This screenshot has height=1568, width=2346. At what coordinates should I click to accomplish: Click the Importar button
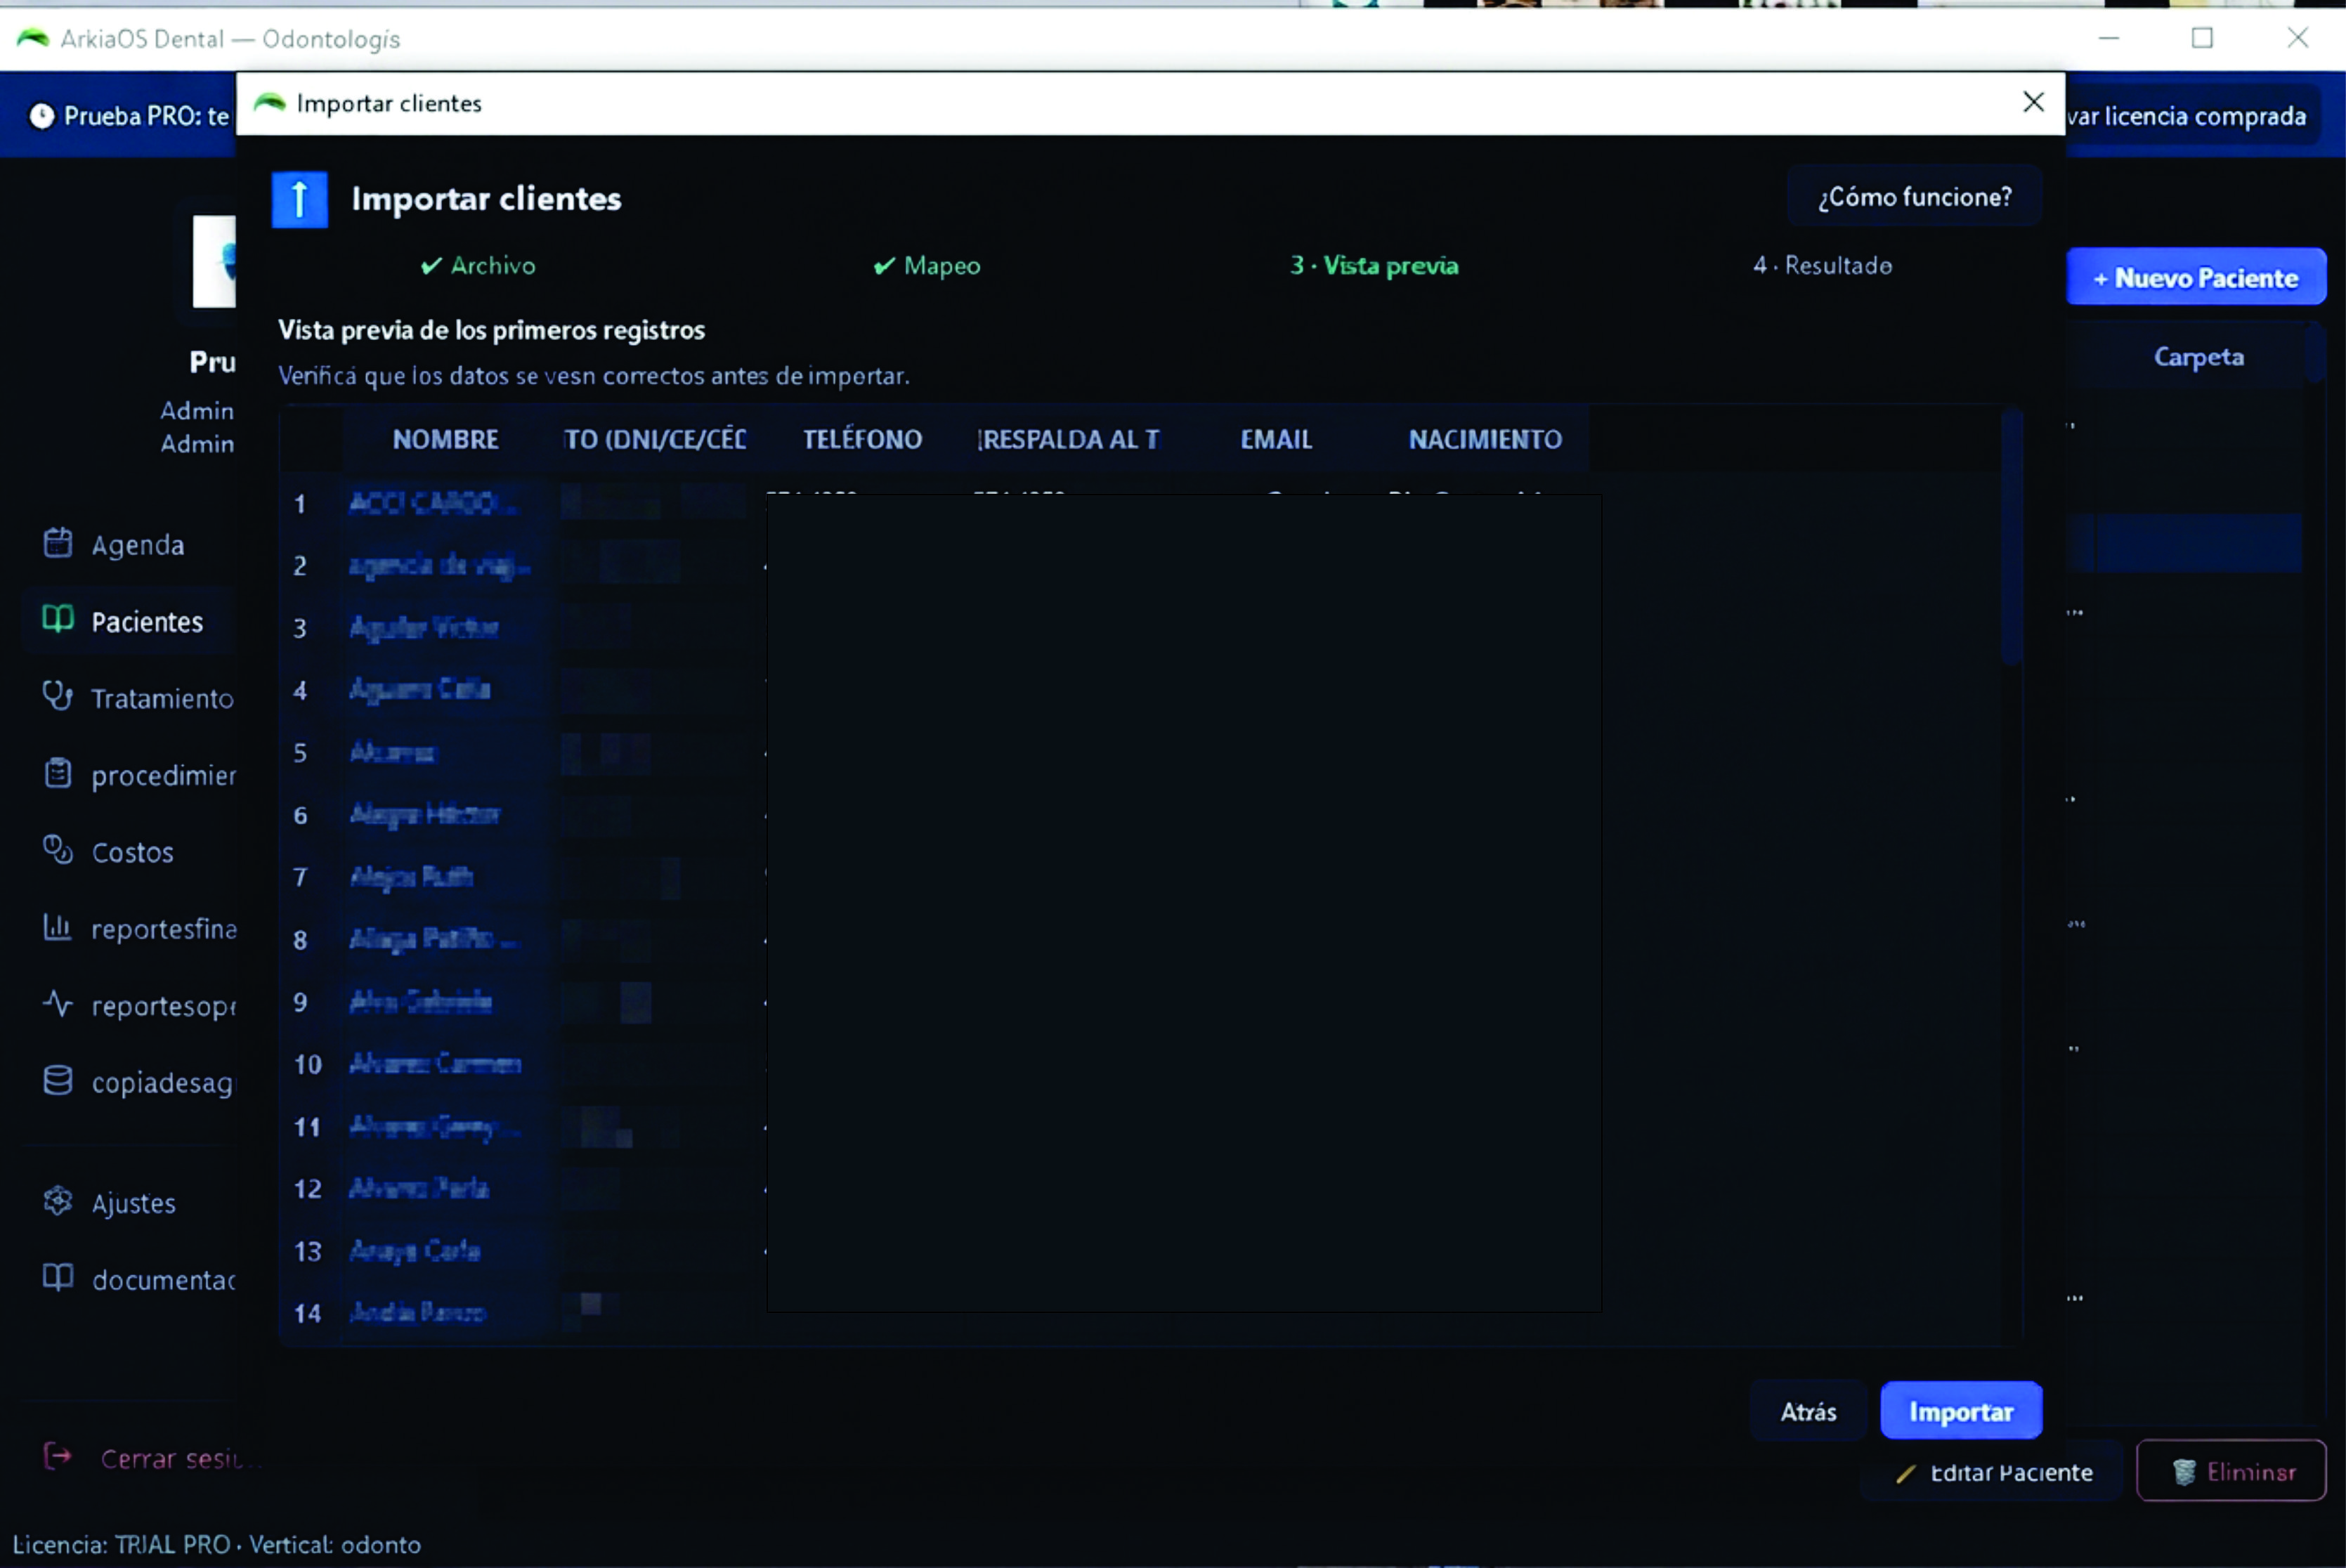tap(1960, 1411)
